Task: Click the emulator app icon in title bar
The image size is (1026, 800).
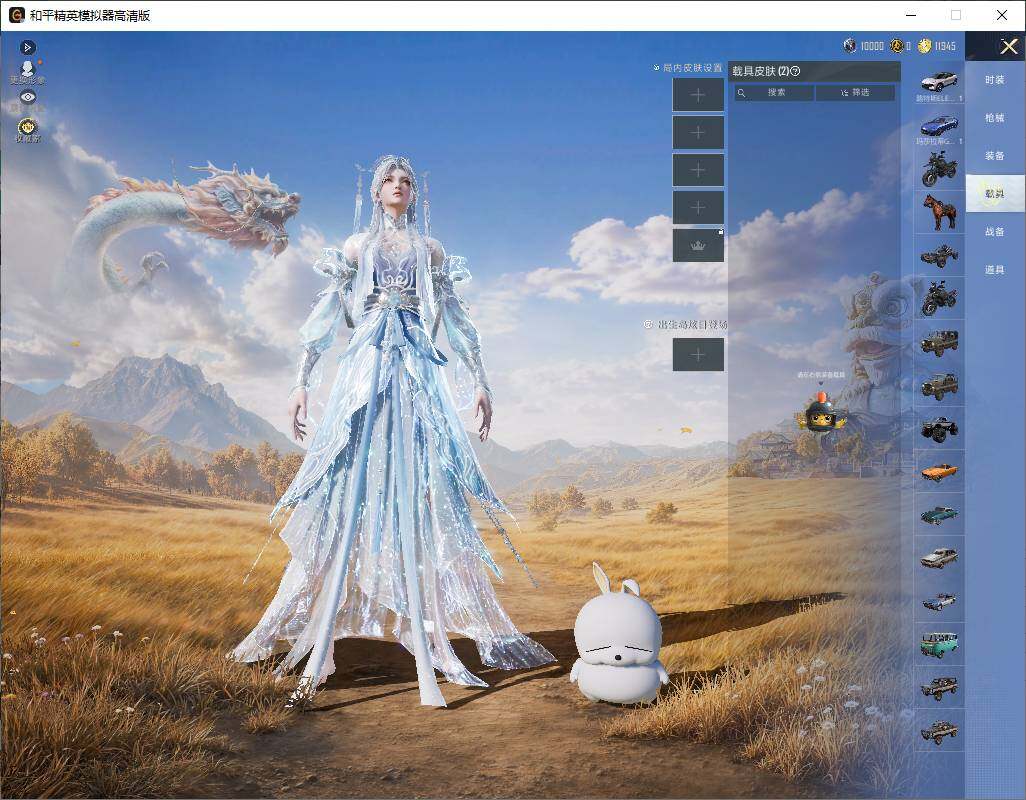Action: [x=16, y=15]
